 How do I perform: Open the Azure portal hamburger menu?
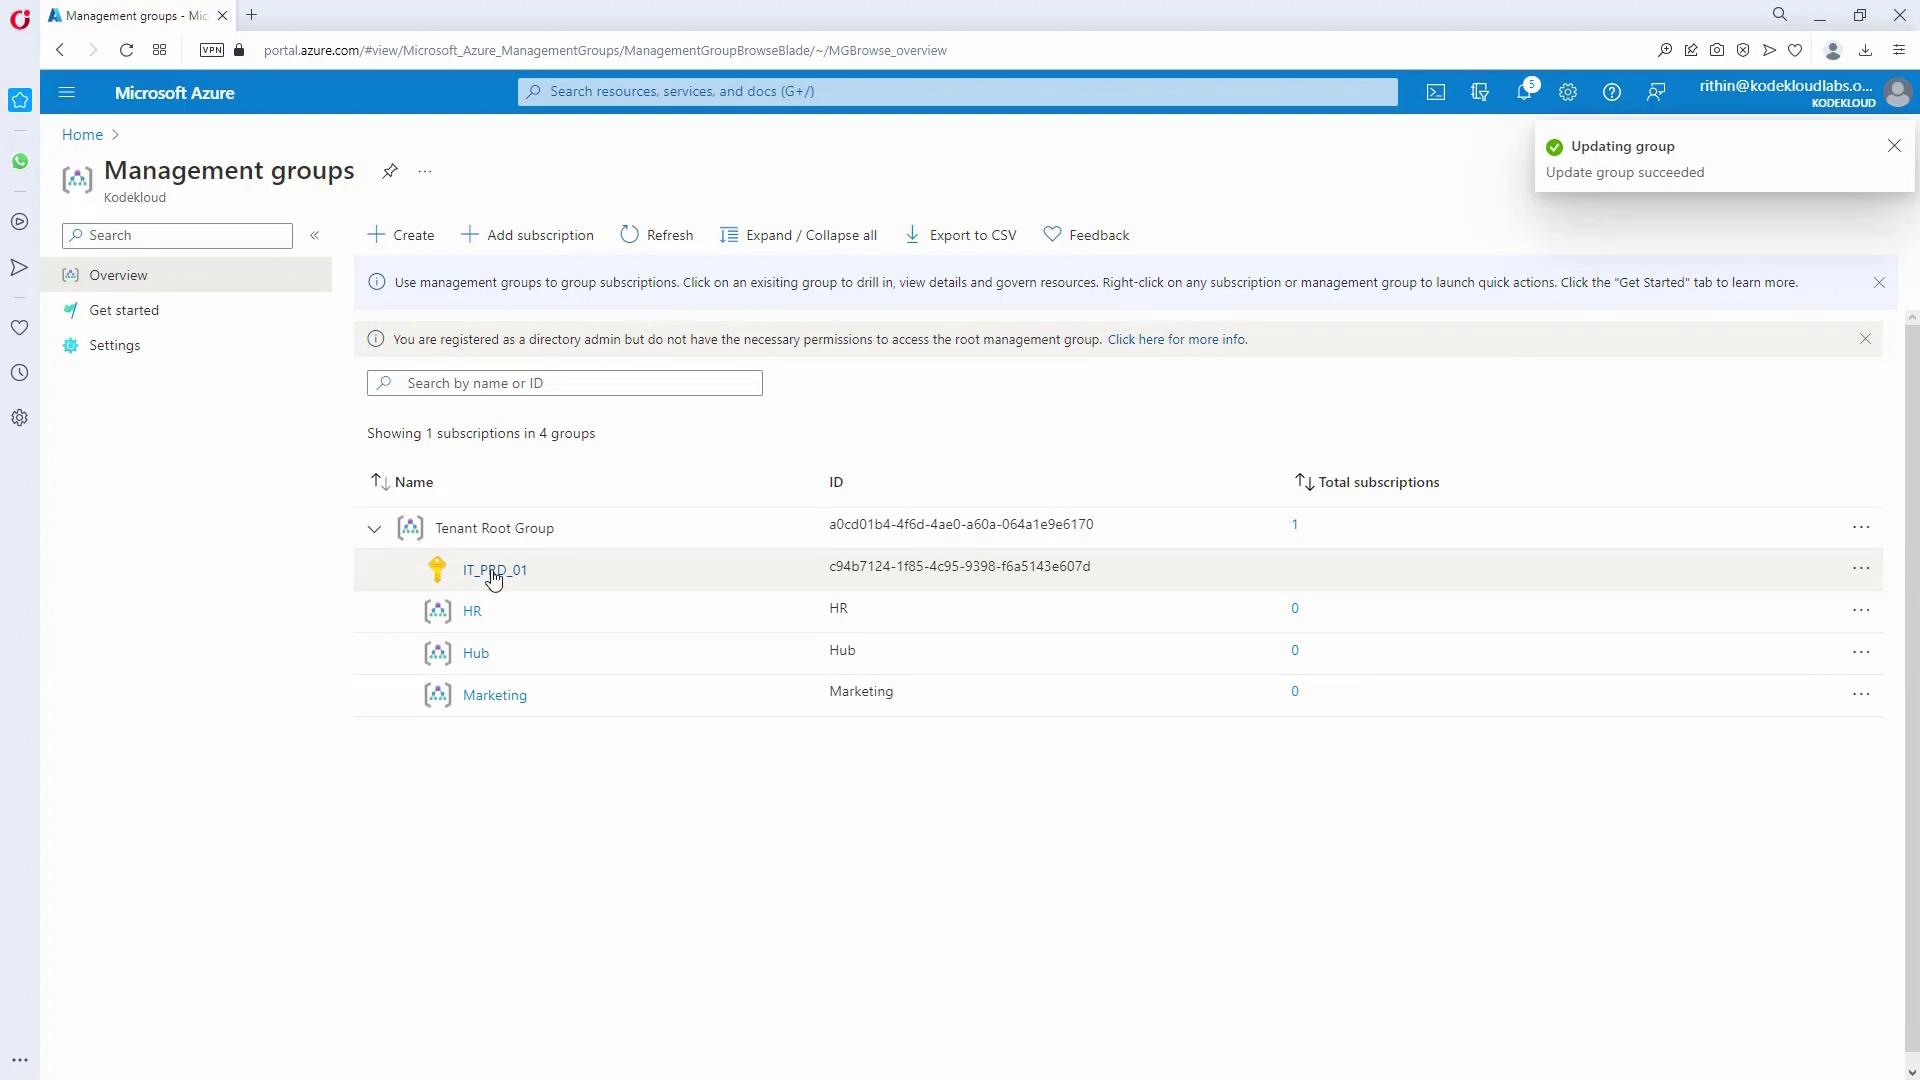[x=67, y=92]
